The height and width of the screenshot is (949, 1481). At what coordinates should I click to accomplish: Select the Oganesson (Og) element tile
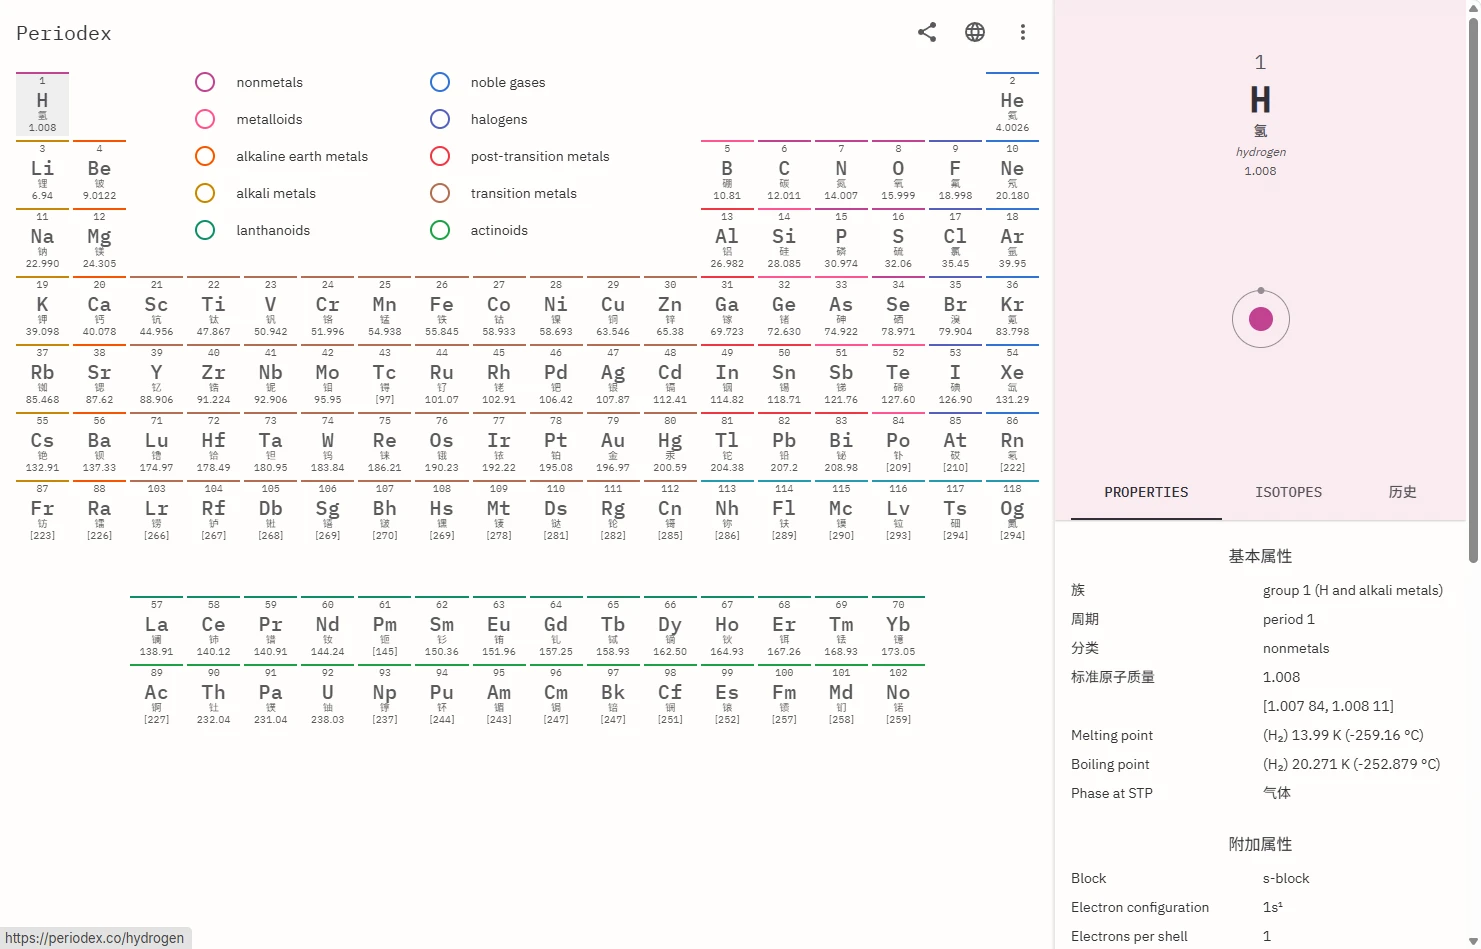(1012, 512)
